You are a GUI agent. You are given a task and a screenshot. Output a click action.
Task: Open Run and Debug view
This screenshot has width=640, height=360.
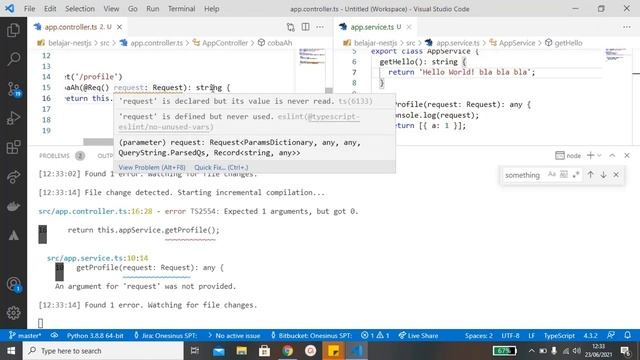pos(13,118)
